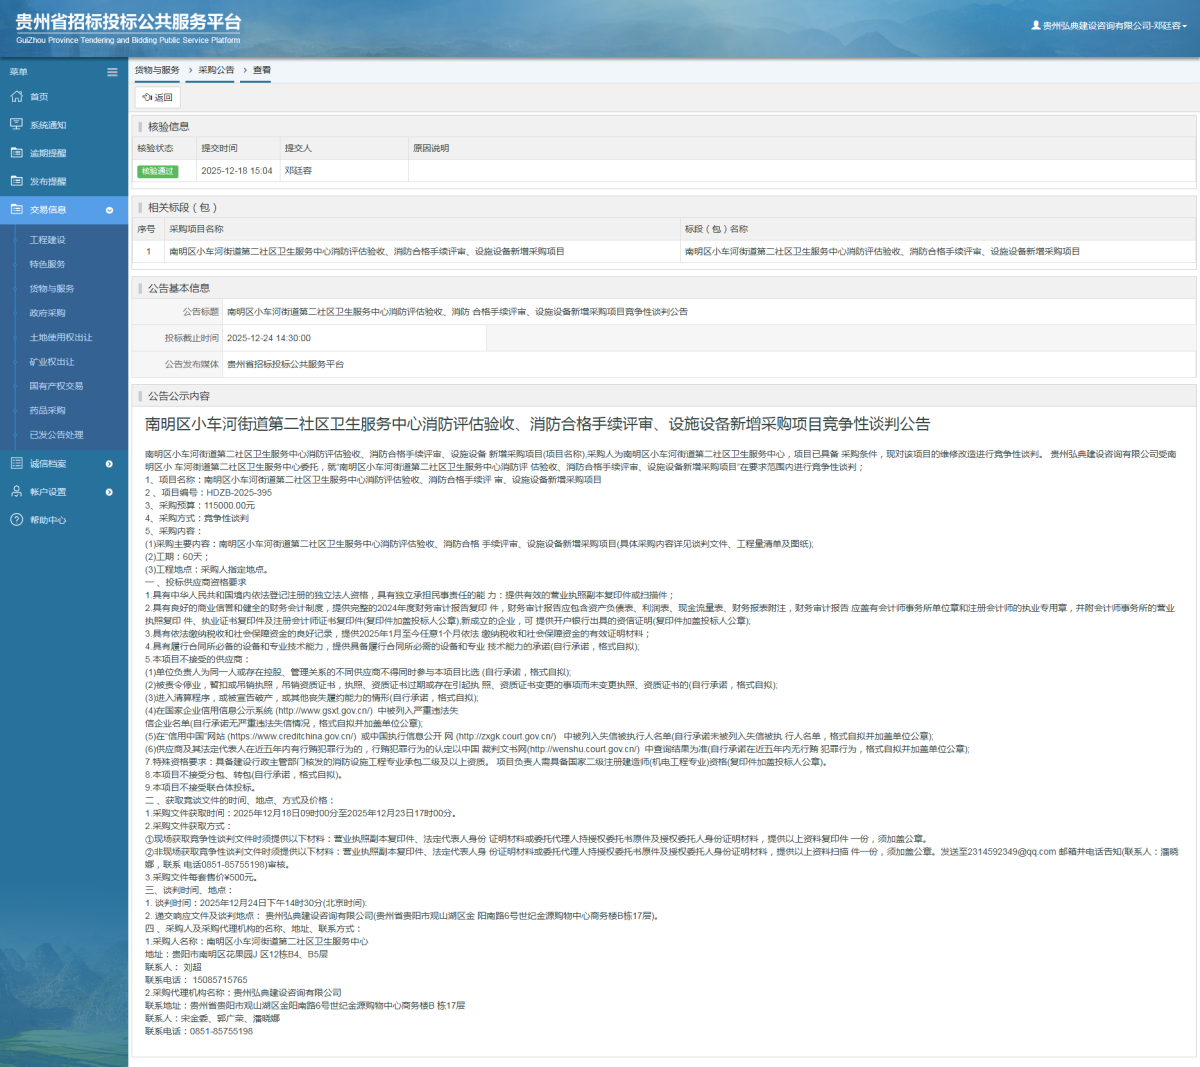Click the 诚信档案 list icon

click(17, 463)
